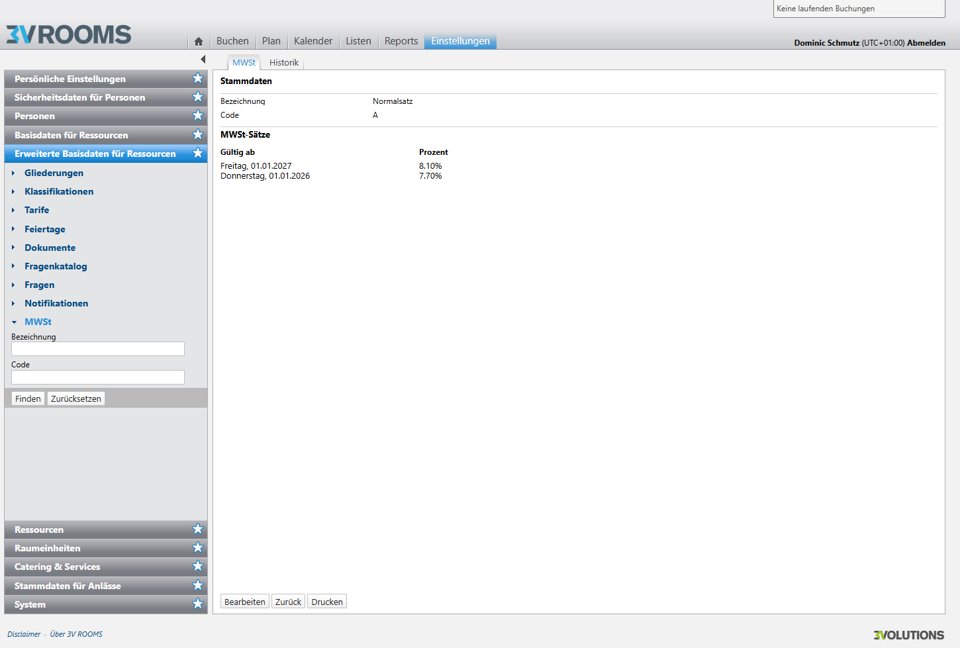Image resolution: width=960 pixels, height=648 pixels.
Task: Click star icon next to Personen
Action: pos(198,116)
